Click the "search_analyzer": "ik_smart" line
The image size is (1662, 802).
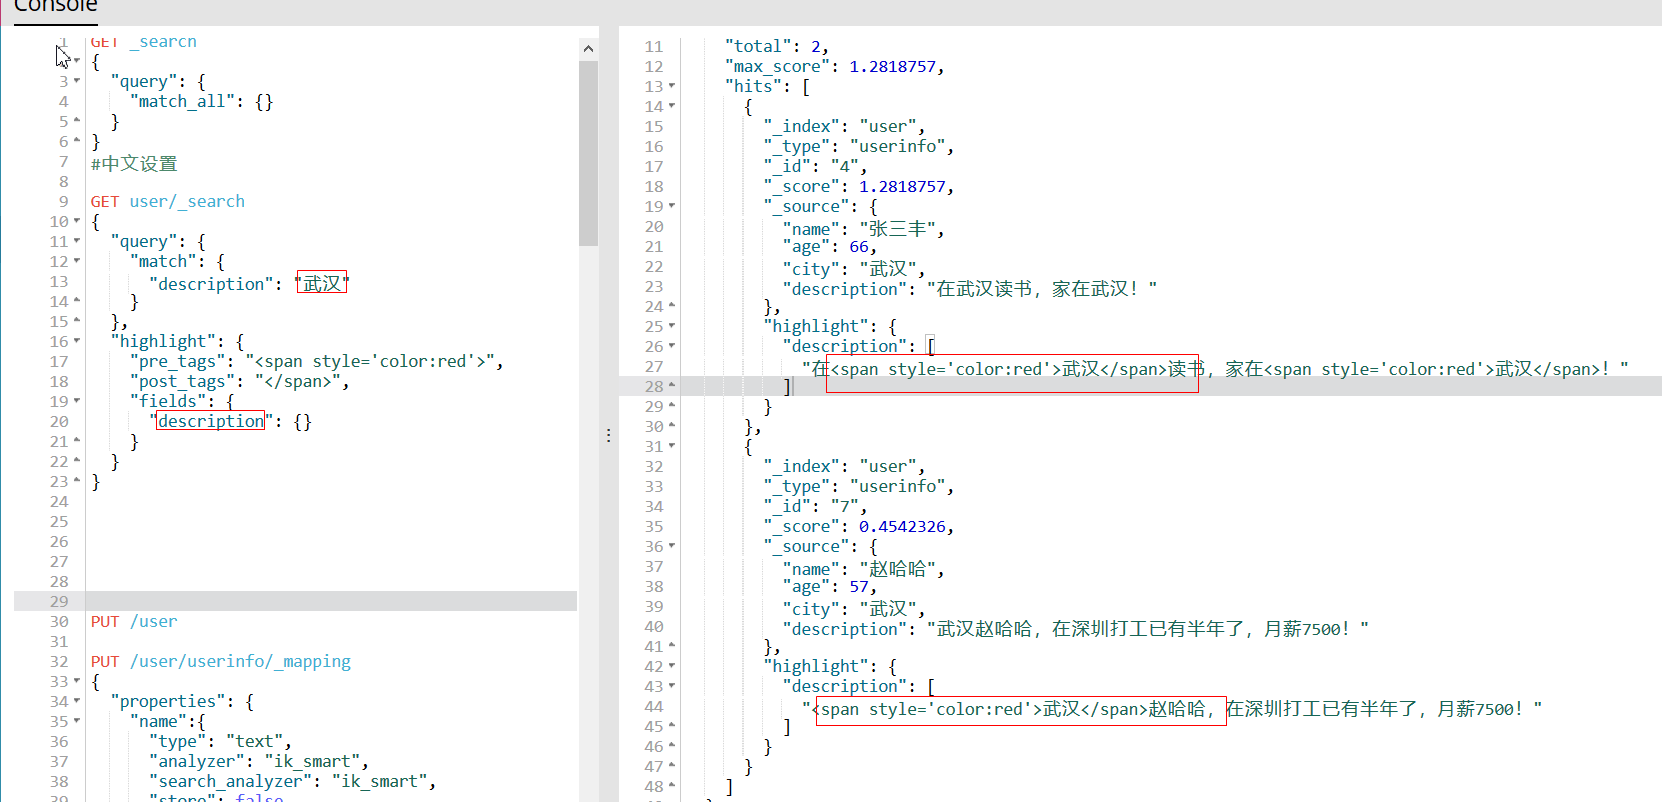293,781
